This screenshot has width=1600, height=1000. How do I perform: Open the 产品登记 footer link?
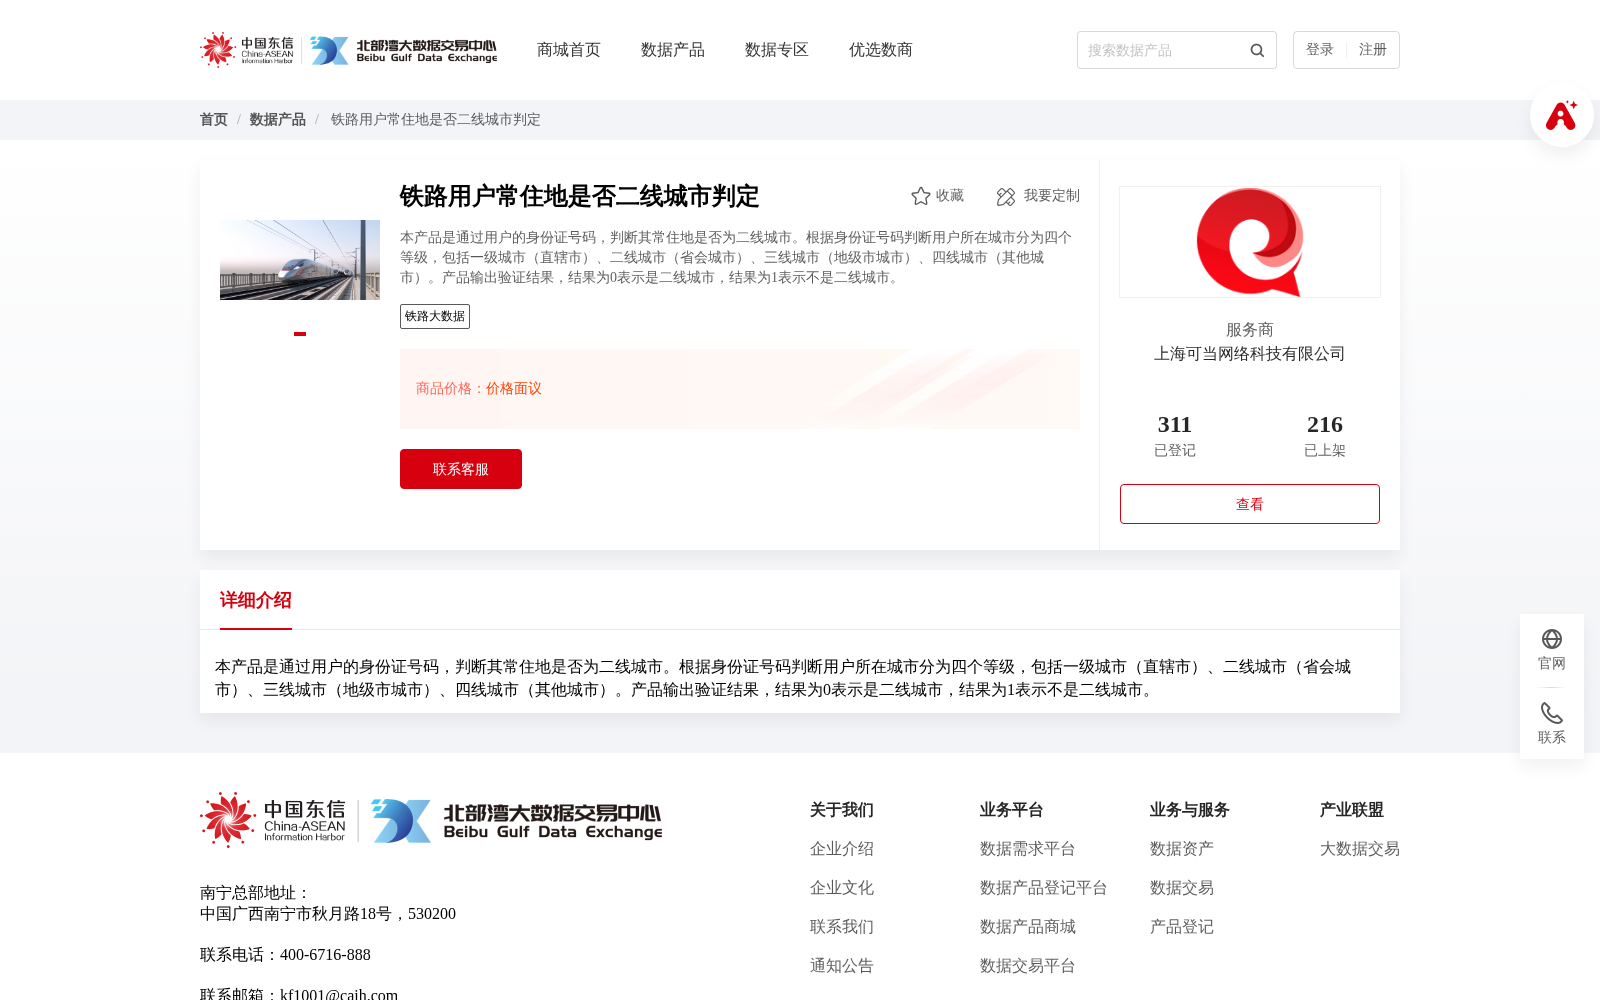(1182, 927)
